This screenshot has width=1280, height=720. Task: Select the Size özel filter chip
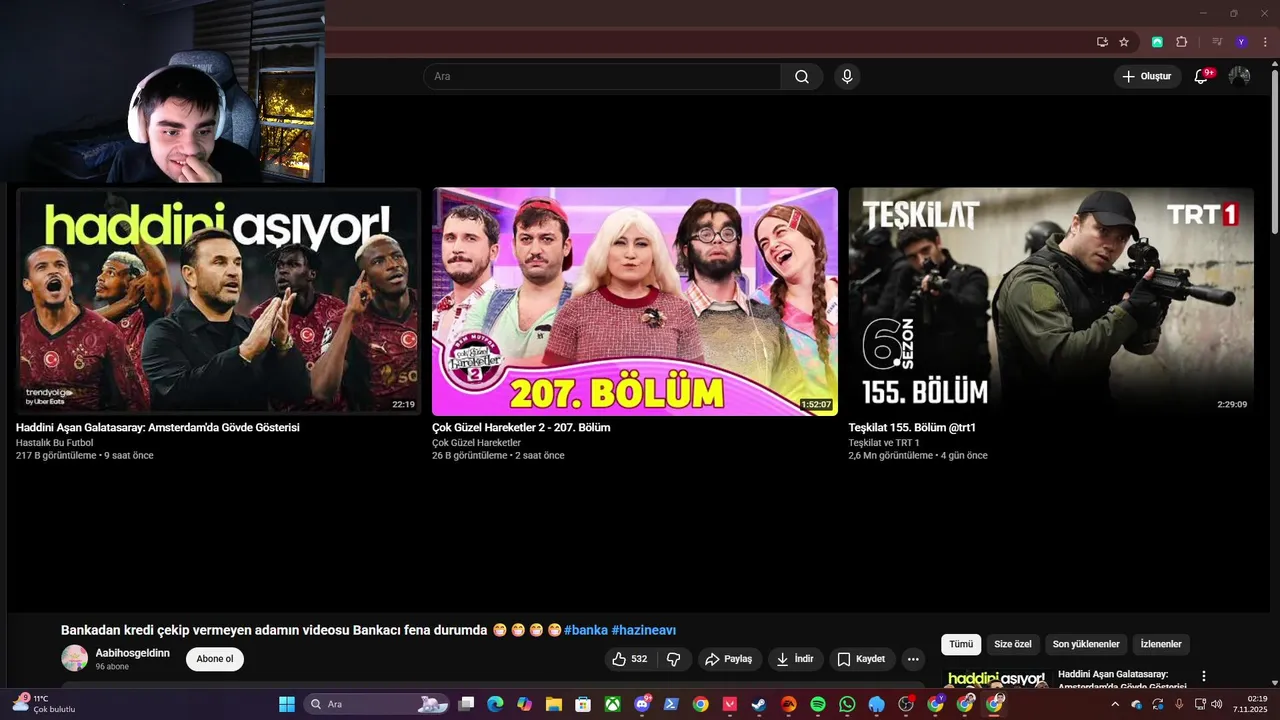point(1013,645)
